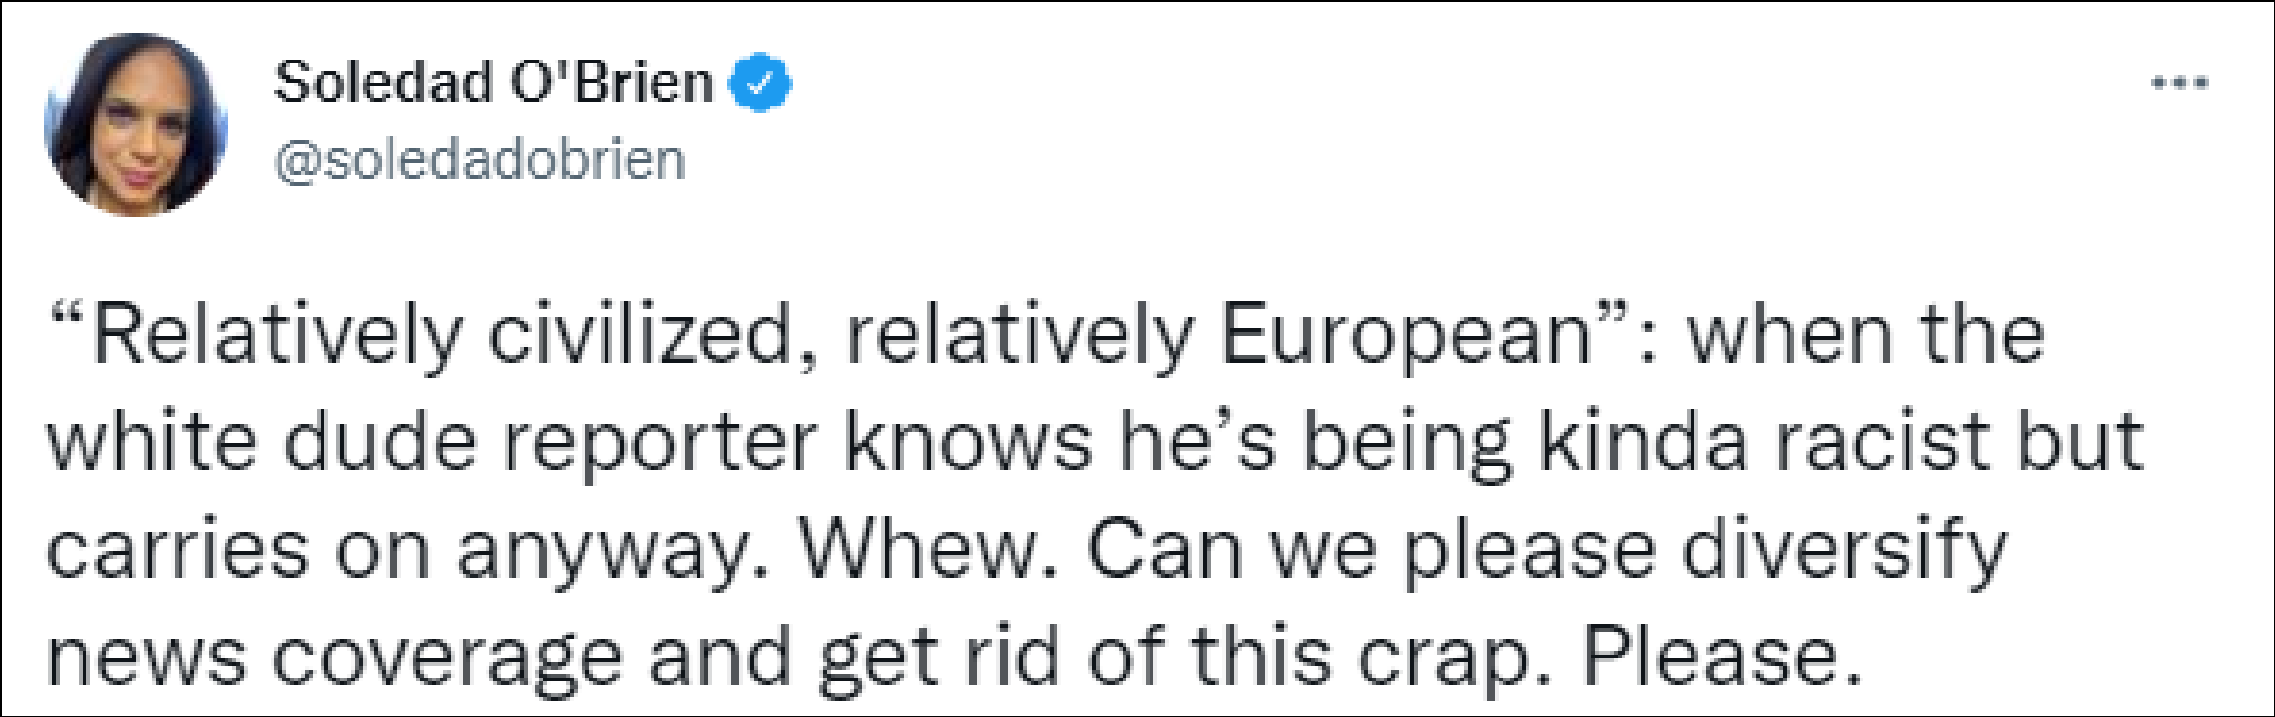Image resolution: width=2275 pixels, height=717 pixels.
Task: Select the word "European" in the tweet
Action: (x=1406, y=335)
